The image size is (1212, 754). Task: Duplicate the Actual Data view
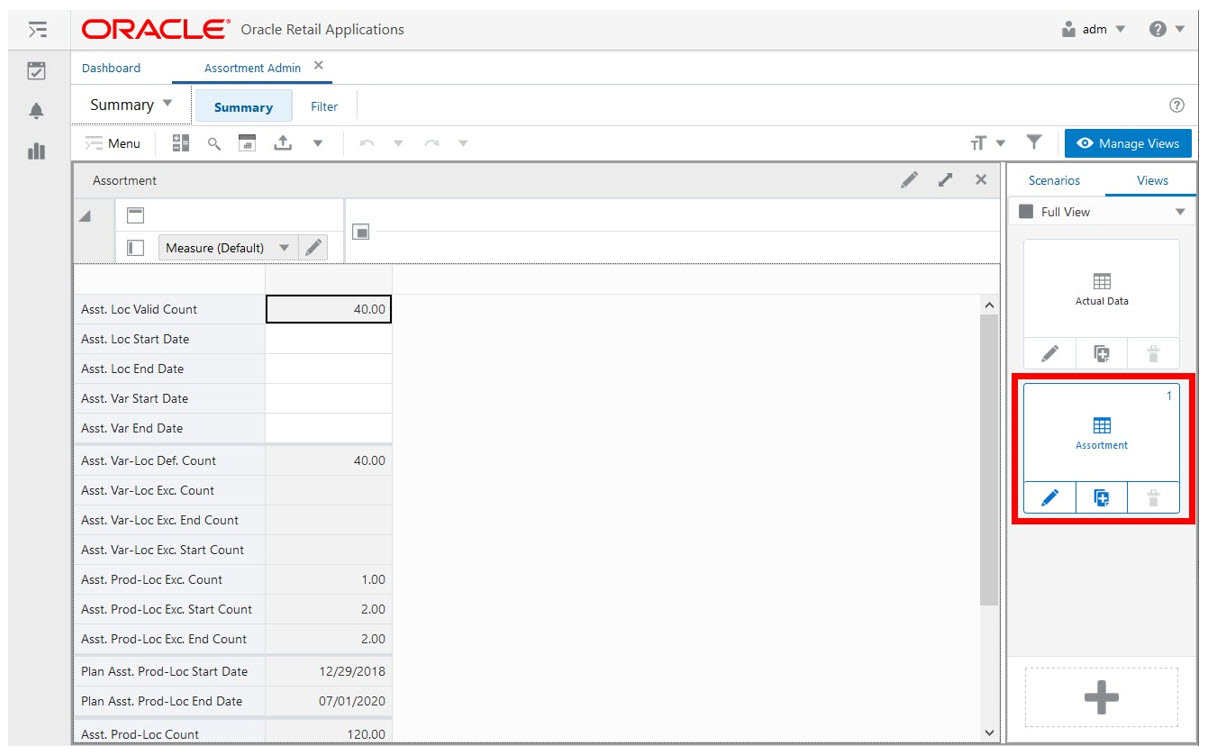coord(1102,353)
